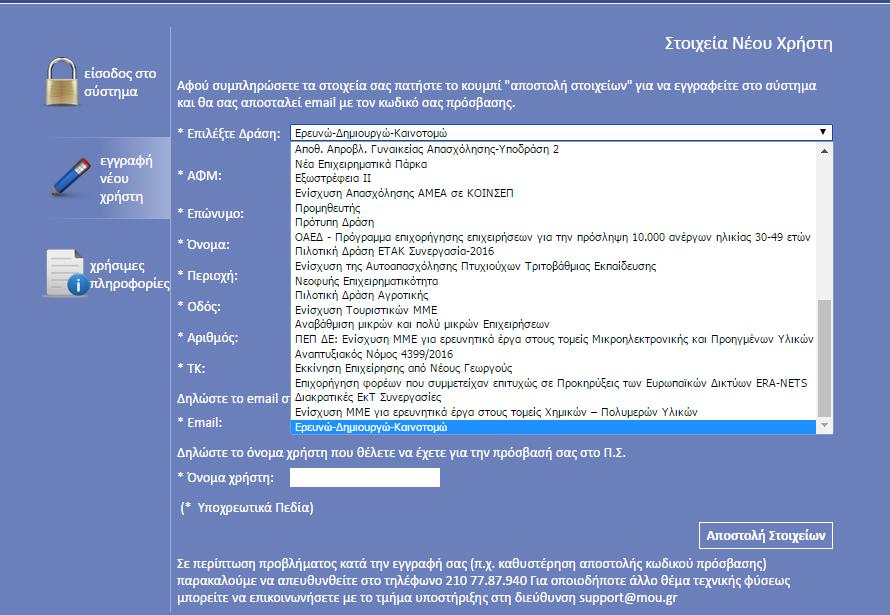
Task: Click the dropdown list scrollbar thumb
Action: click(824, 359)
